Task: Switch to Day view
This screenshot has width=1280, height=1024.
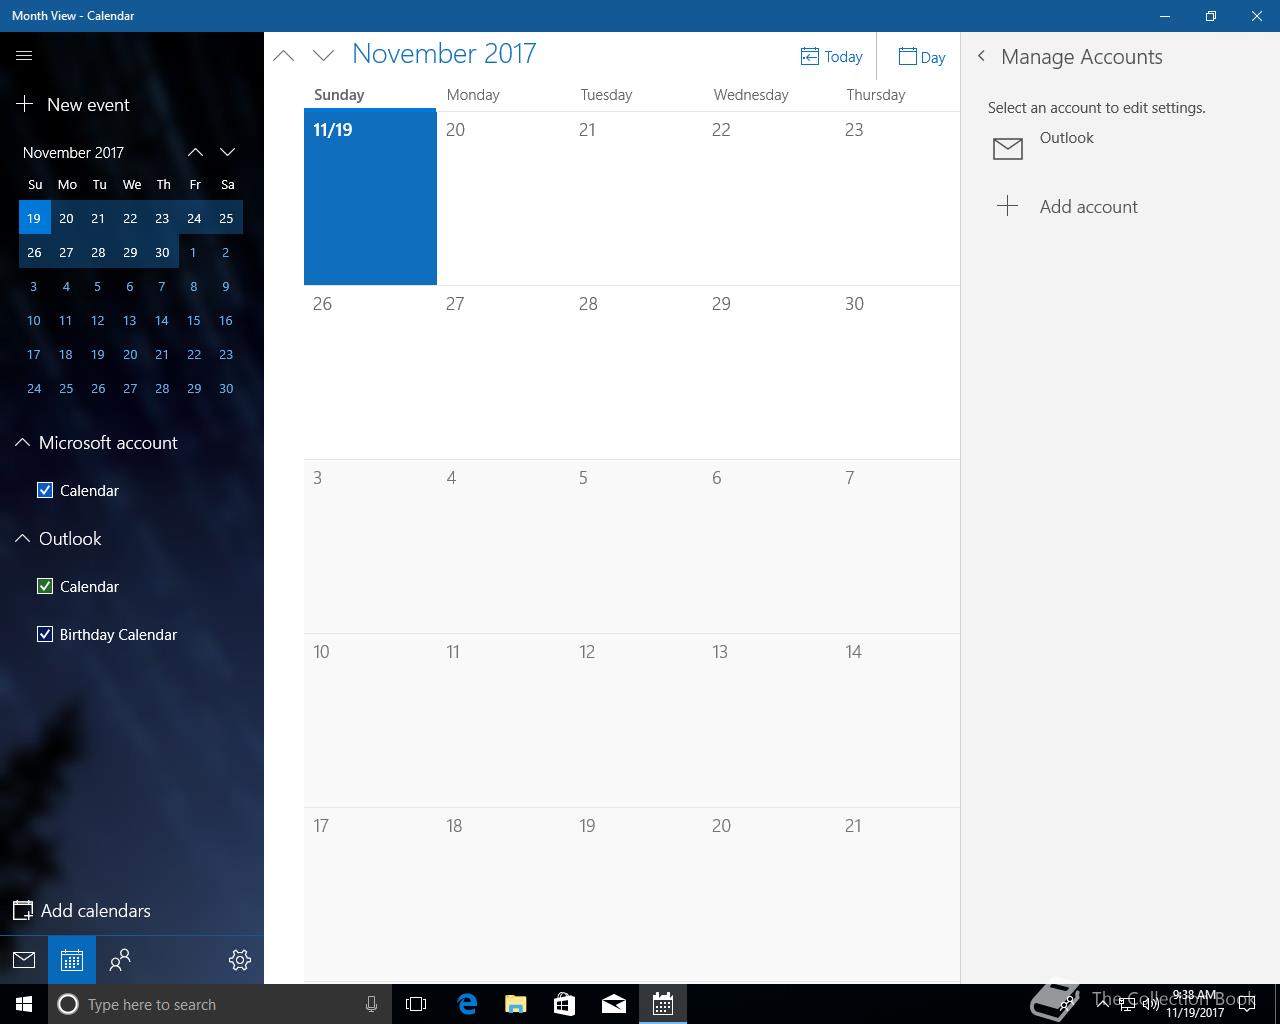Action: coord(922,57)
